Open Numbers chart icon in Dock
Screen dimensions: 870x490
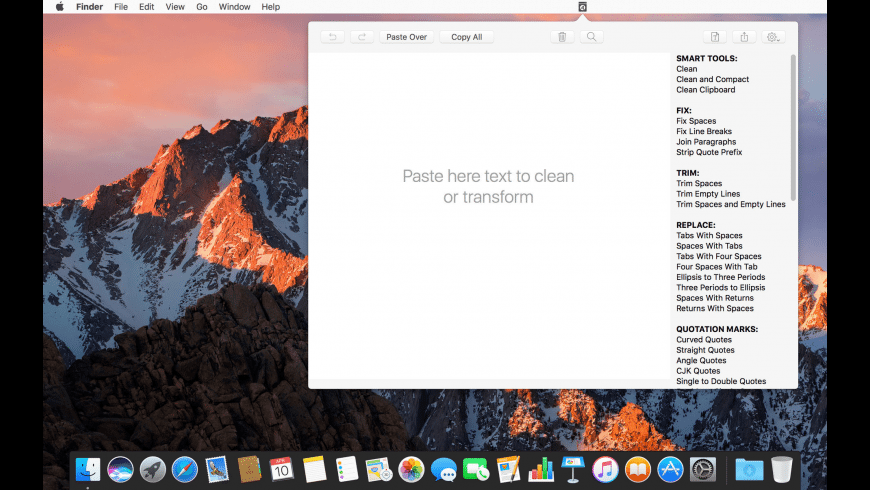point(541,469)
